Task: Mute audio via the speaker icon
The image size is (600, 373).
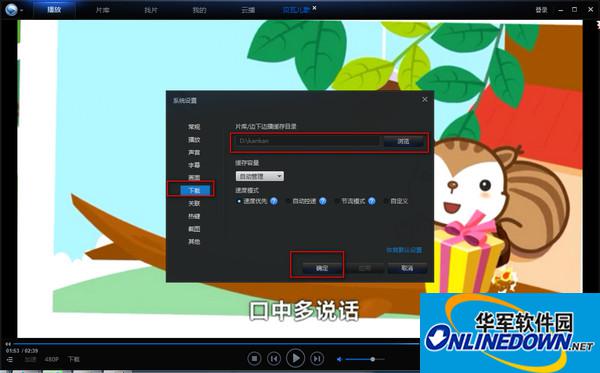Action: [x=339, y=359]
